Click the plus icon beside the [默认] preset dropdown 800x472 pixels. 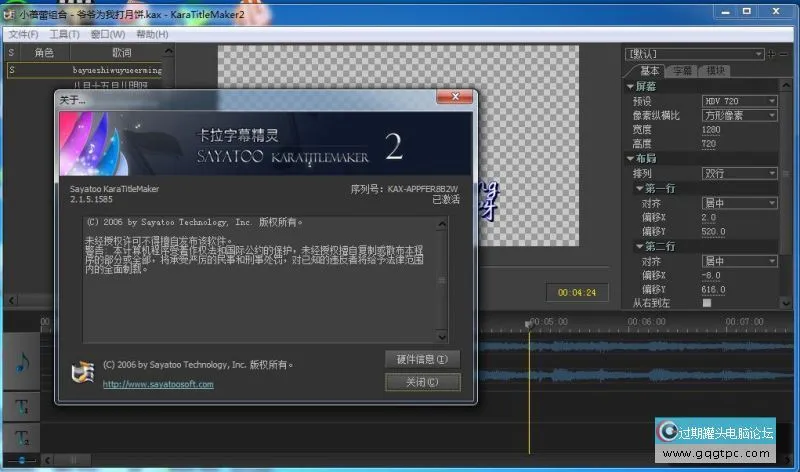(x=771, y=54)
